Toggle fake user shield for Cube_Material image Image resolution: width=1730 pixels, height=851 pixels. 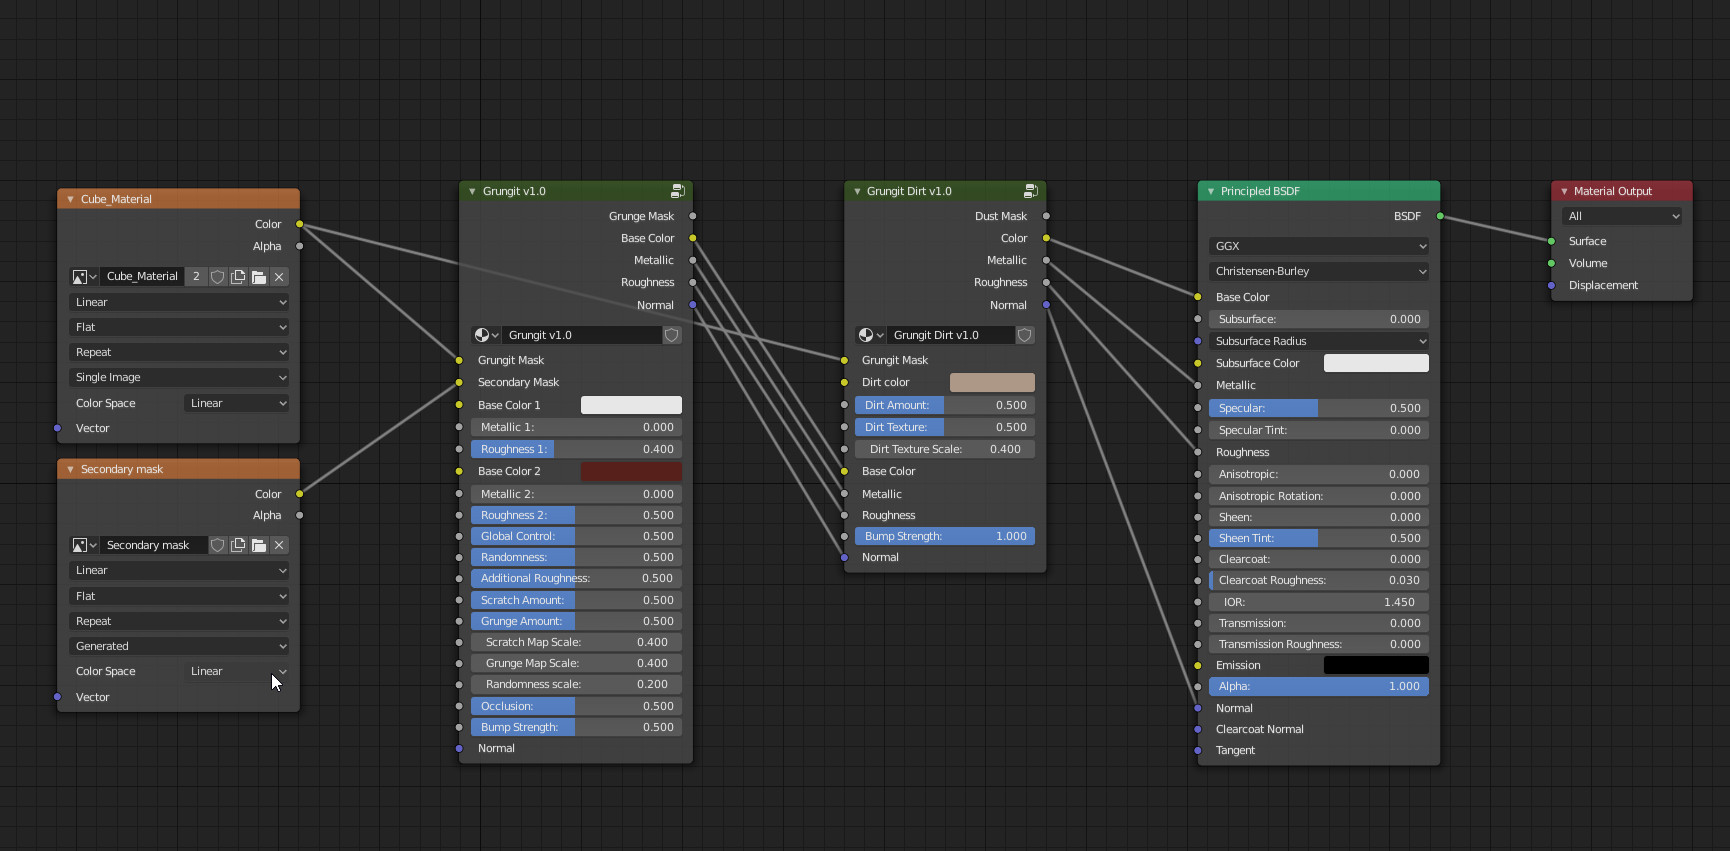(217, 277)
